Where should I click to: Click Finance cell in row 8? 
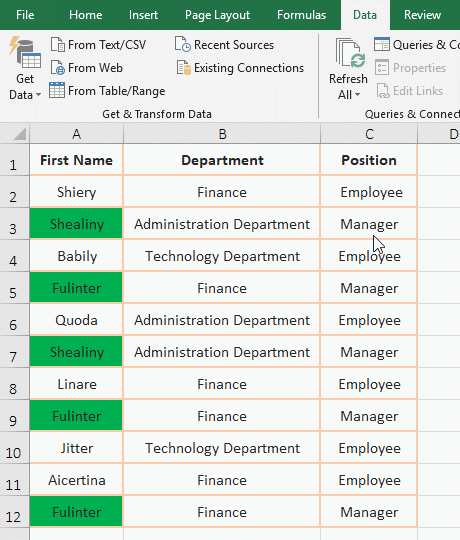[x=222, y=384]
